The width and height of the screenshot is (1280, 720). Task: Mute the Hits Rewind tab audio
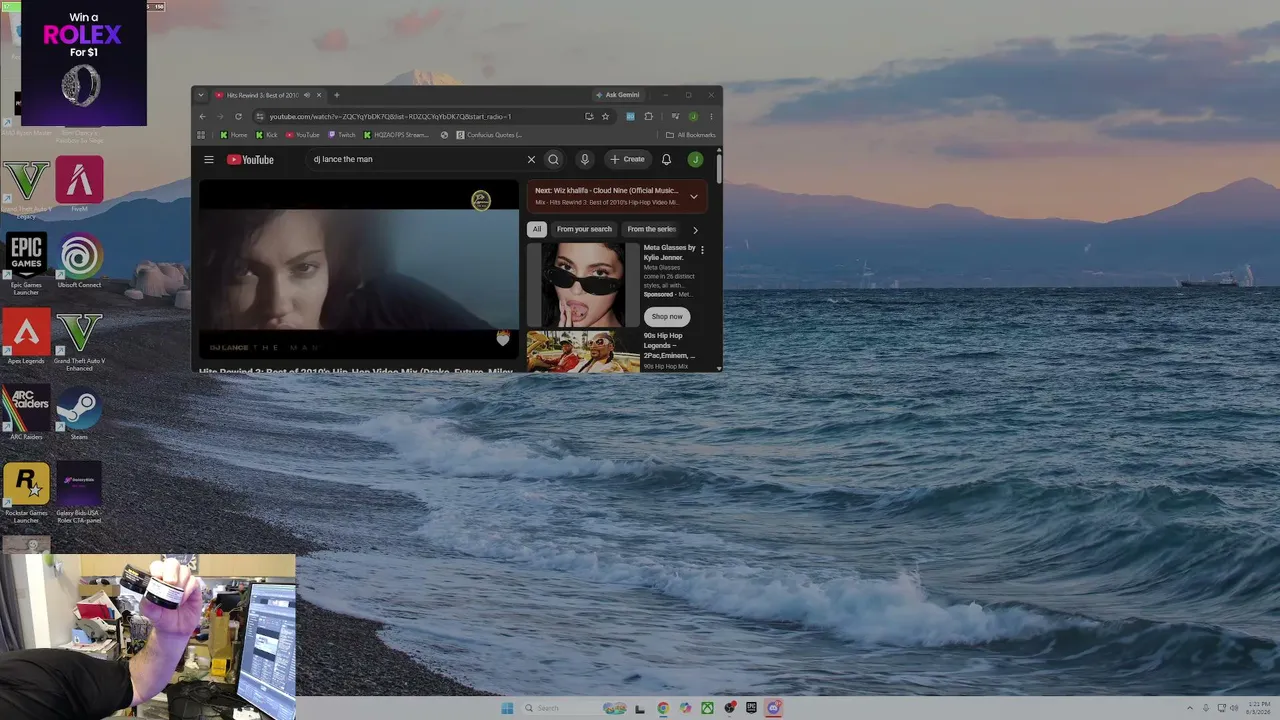[307, 95]
